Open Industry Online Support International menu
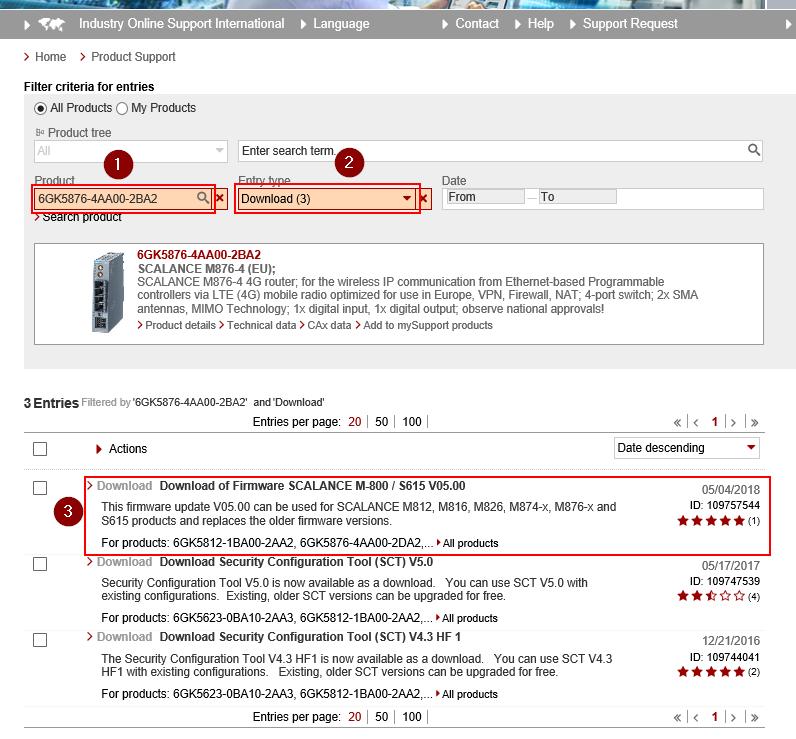796x739 pixels. [181, 24]
